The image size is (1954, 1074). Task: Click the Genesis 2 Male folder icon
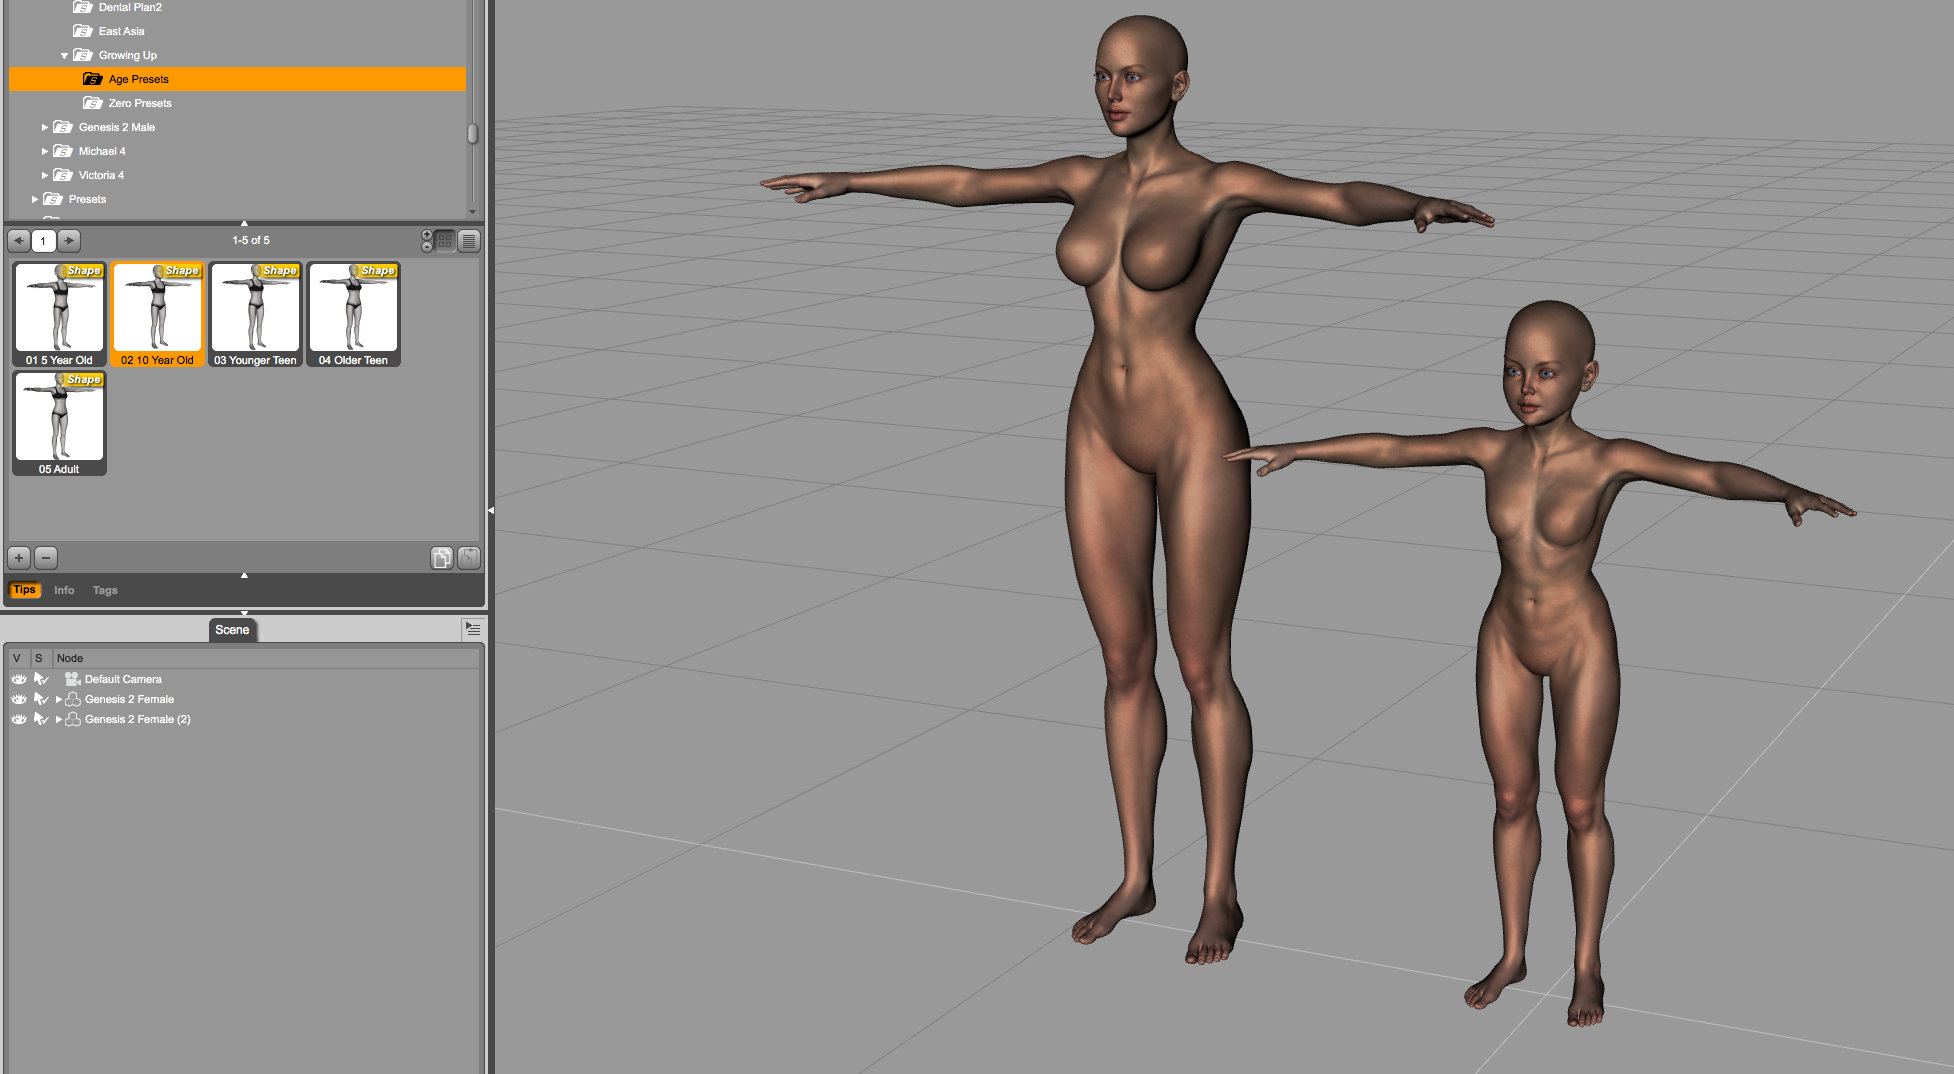coord(63,127)
